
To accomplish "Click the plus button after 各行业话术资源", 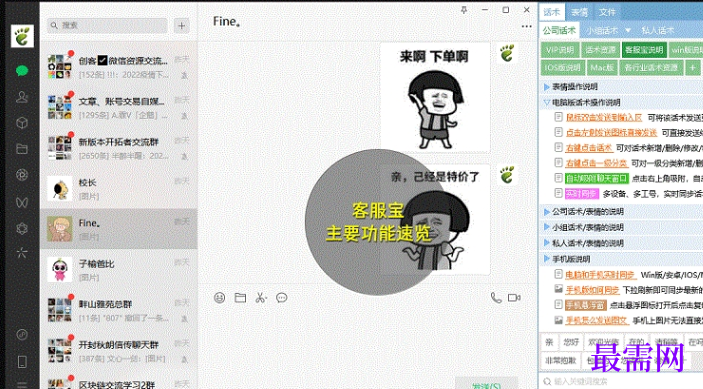I will coord(693,68).
